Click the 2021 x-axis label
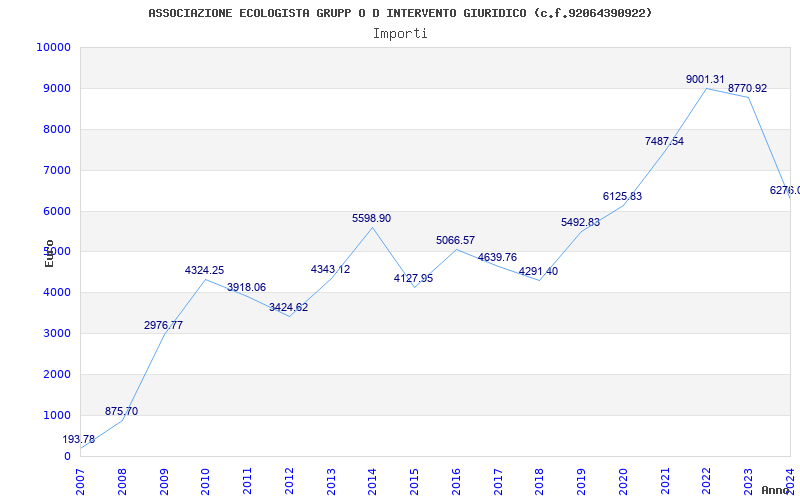The height and width of the screenshot is (500, 800). [x=665, y=482]
